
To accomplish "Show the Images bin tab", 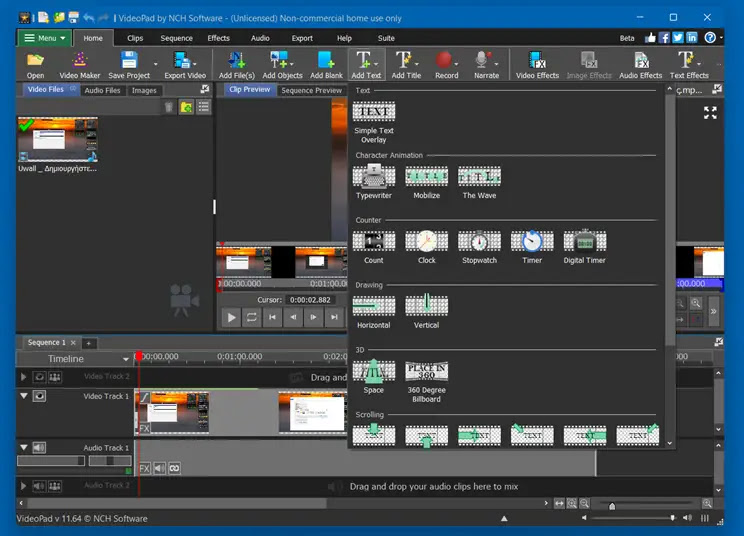I will tap(144, 90).
